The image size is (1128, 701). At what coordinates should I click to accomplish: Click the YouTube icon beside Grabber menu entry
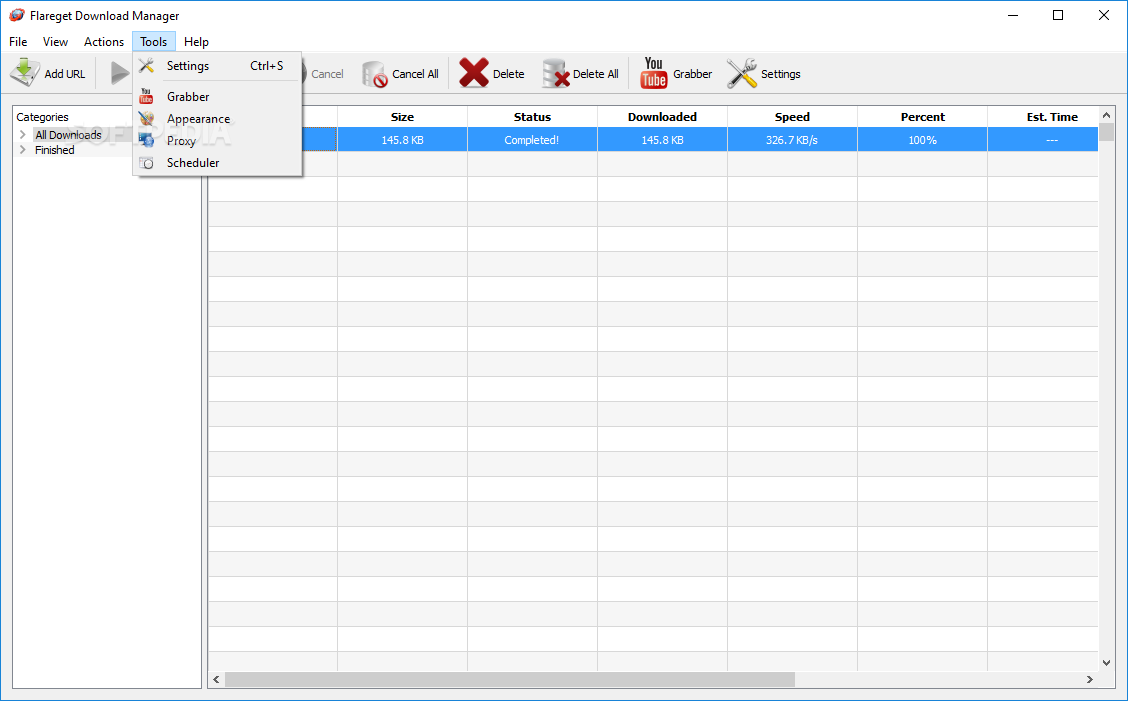click(146, 96)
